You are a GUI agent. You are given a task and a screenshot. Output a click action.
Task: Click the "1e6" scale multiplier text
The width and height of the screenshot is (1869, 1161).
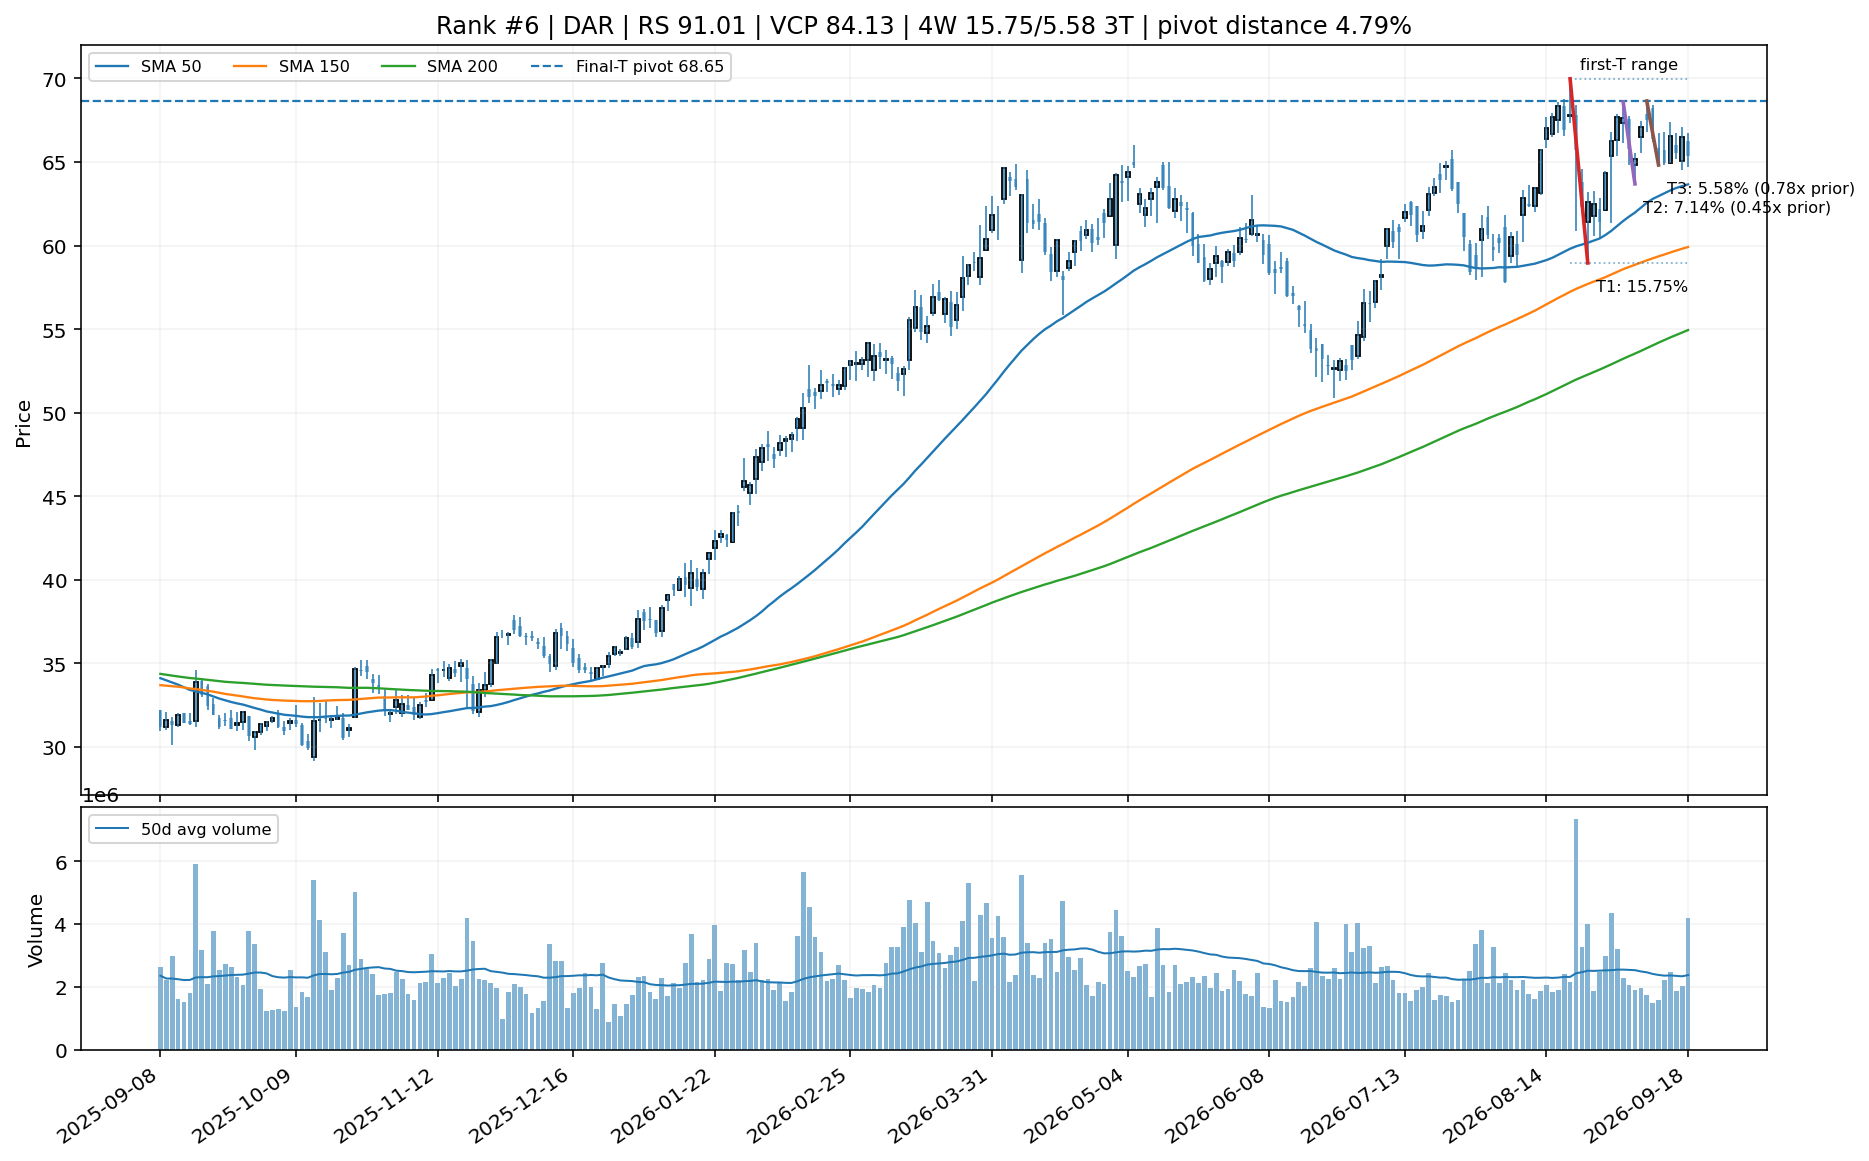click(x=100, y=796)
